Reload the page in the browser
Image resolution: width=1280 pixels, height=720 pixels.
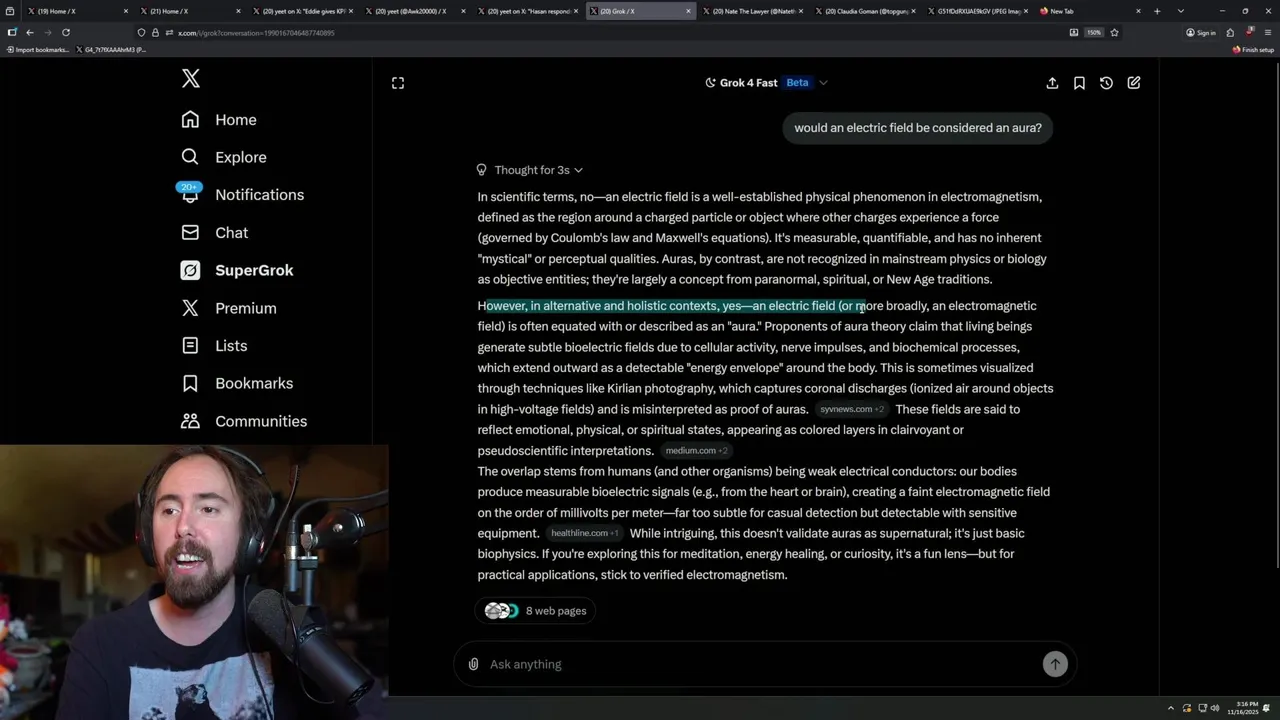point(66,32)
